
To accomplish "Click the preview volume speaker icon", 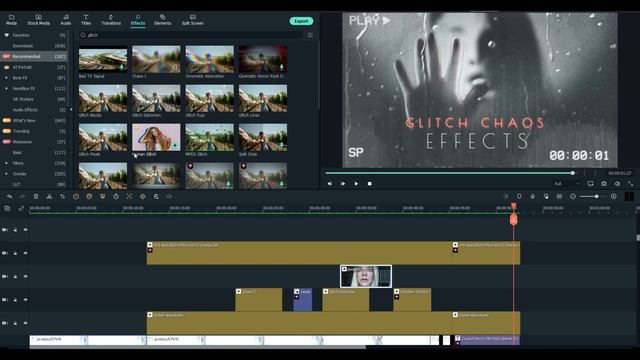I will (x=617, y=184).
